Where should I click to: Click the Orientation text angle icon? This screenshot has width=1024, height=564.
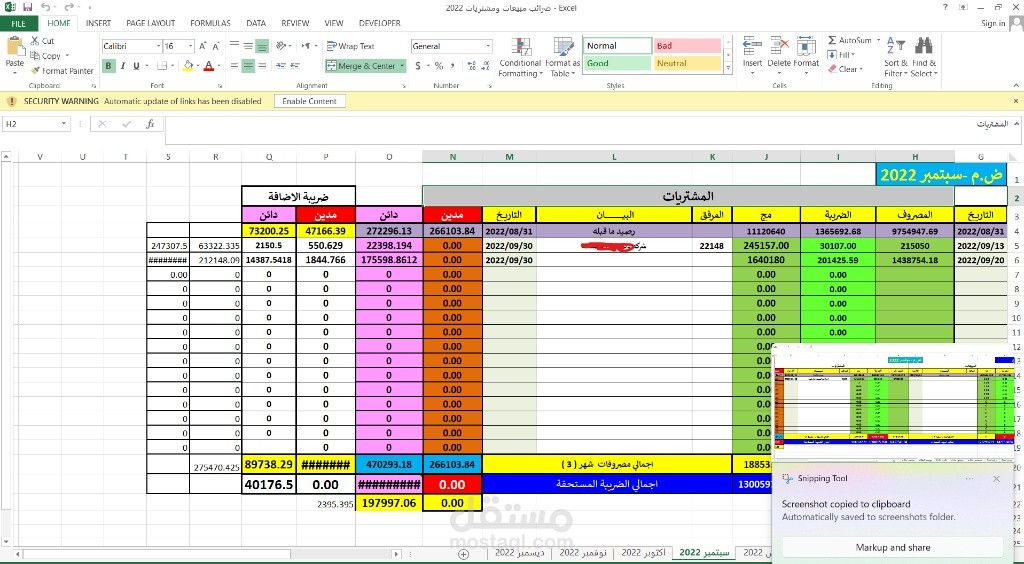281,46
